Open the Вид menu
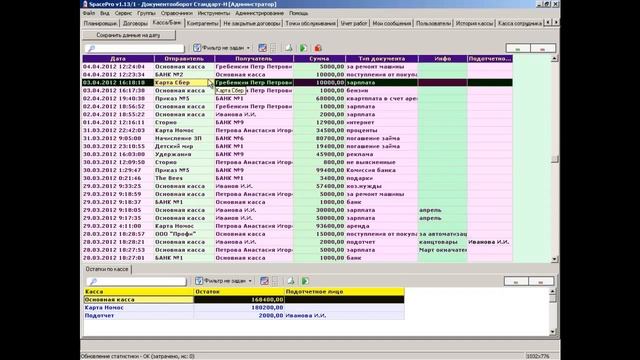This screenshot has width=640, height=360. coord(104,13)
